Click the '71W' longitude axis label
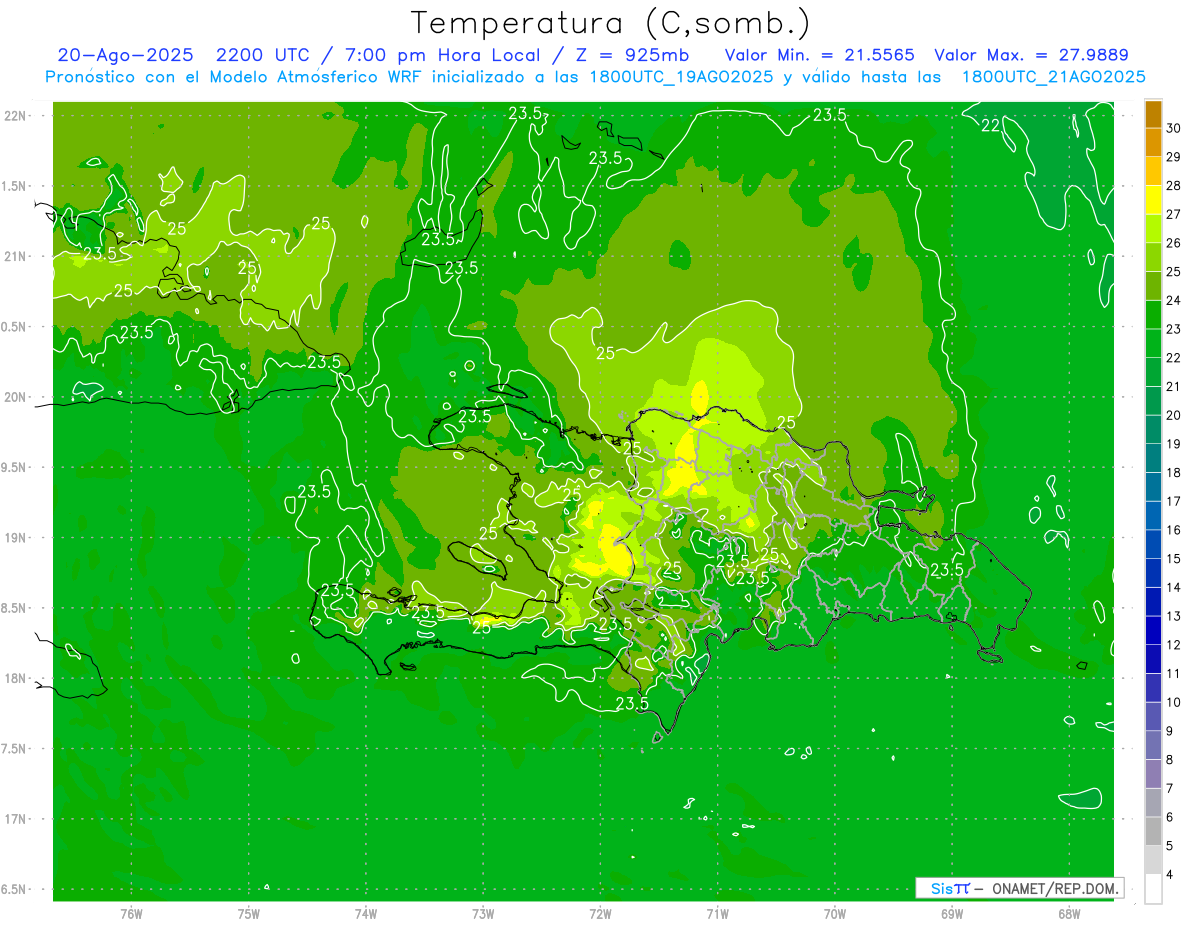The width and height of the screenshot is (1200, 927). point(717,913)
